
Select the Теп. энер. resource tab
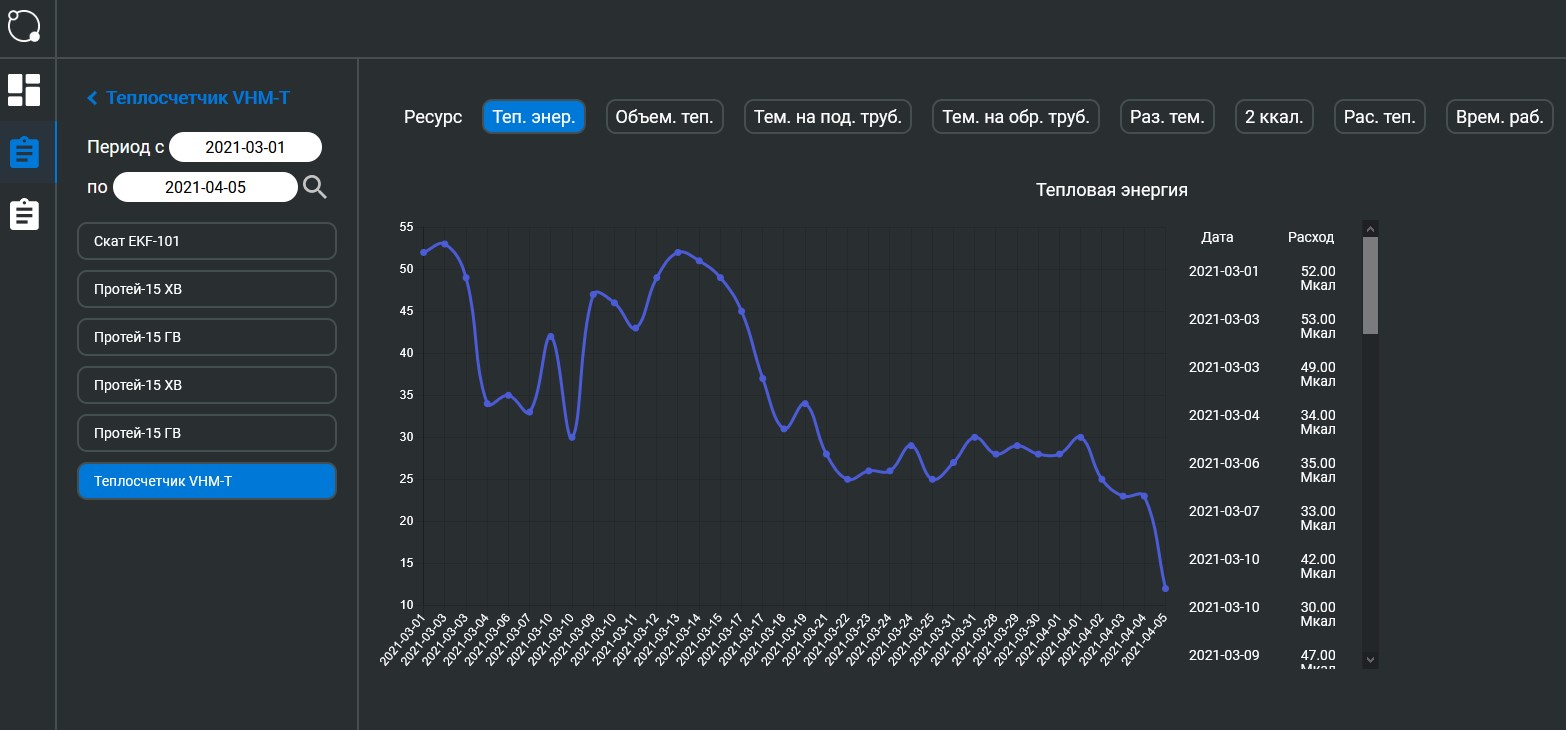click(x=533, y=117)
